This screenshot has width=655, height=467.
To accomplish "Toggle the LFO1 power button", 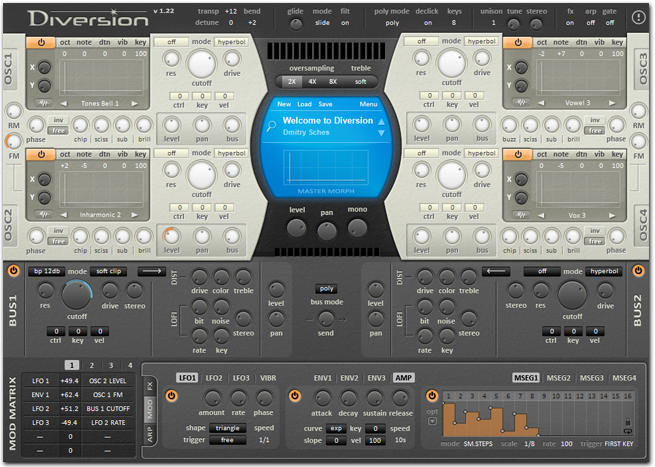I will click(x=171, y=396).
